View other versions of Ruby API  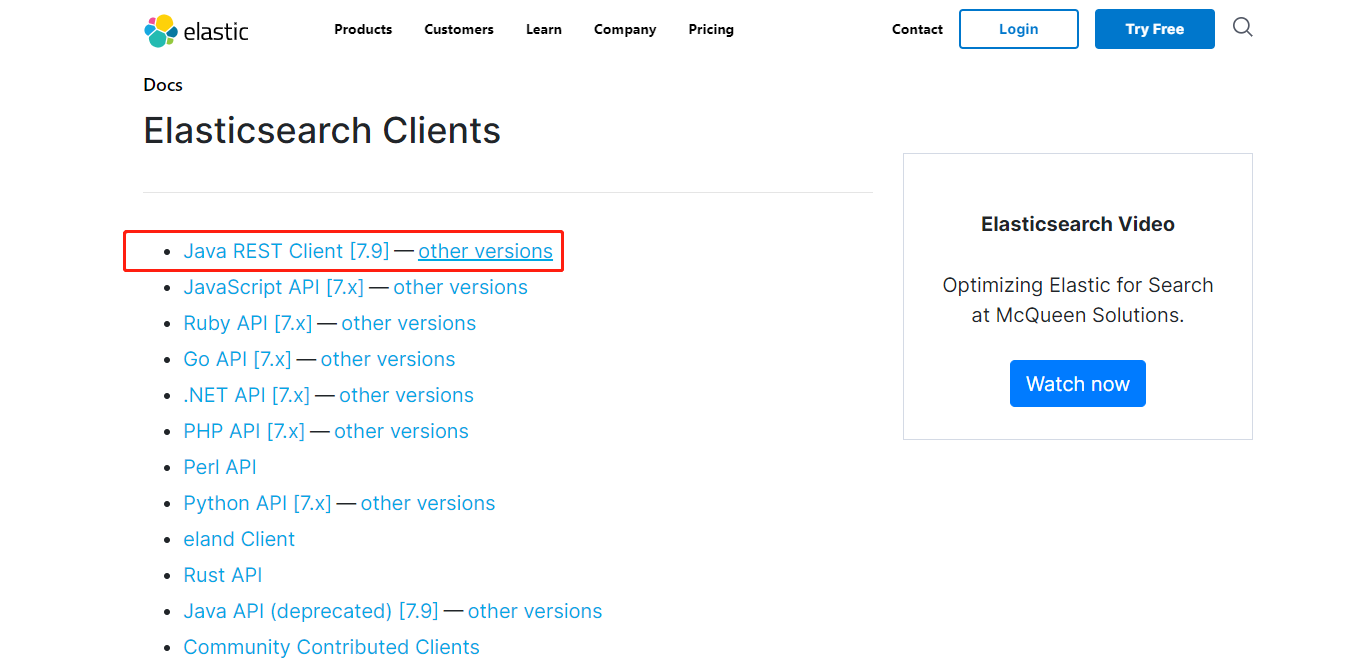[408, 323]
